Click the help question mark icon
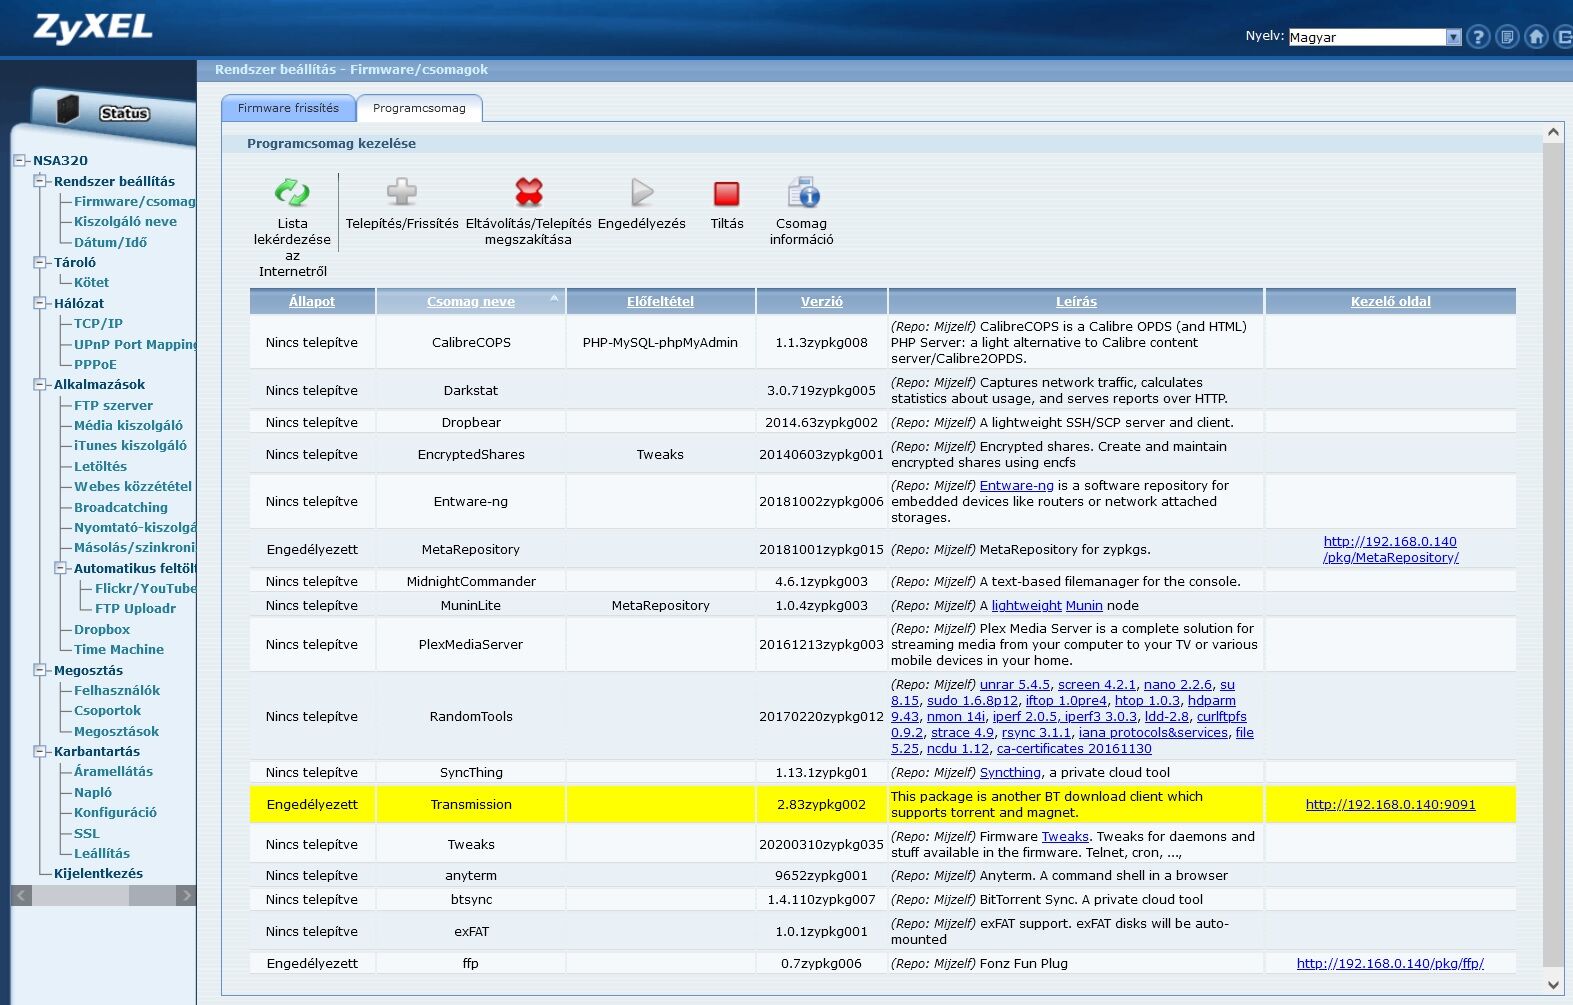This screenshot has height=1005, width=1573. (x=1478, y=37)
